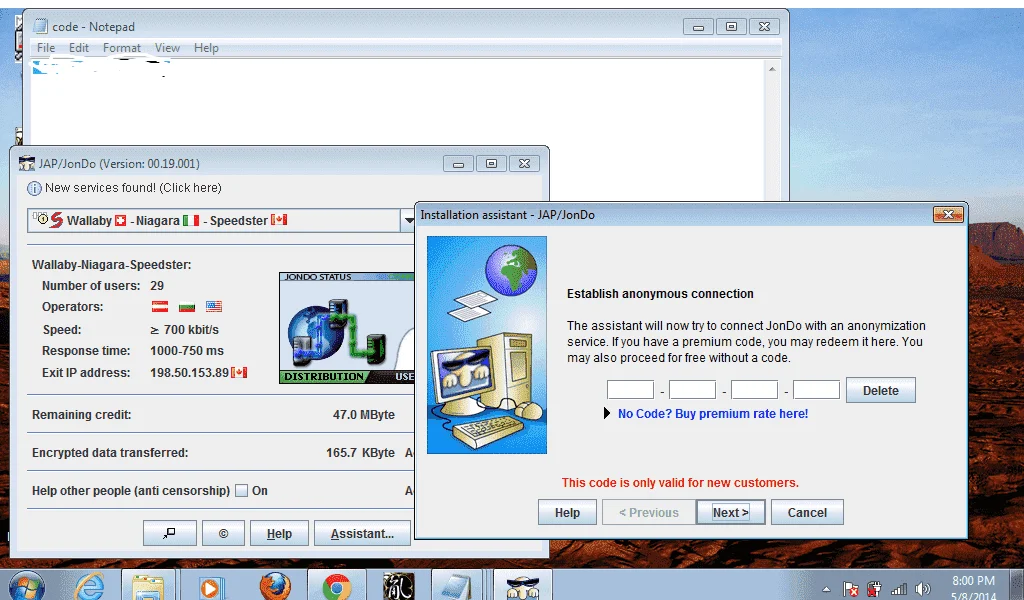Click the Austrian operator flag
Viewport: 1024px width, 600px height.
coord(160,306)
